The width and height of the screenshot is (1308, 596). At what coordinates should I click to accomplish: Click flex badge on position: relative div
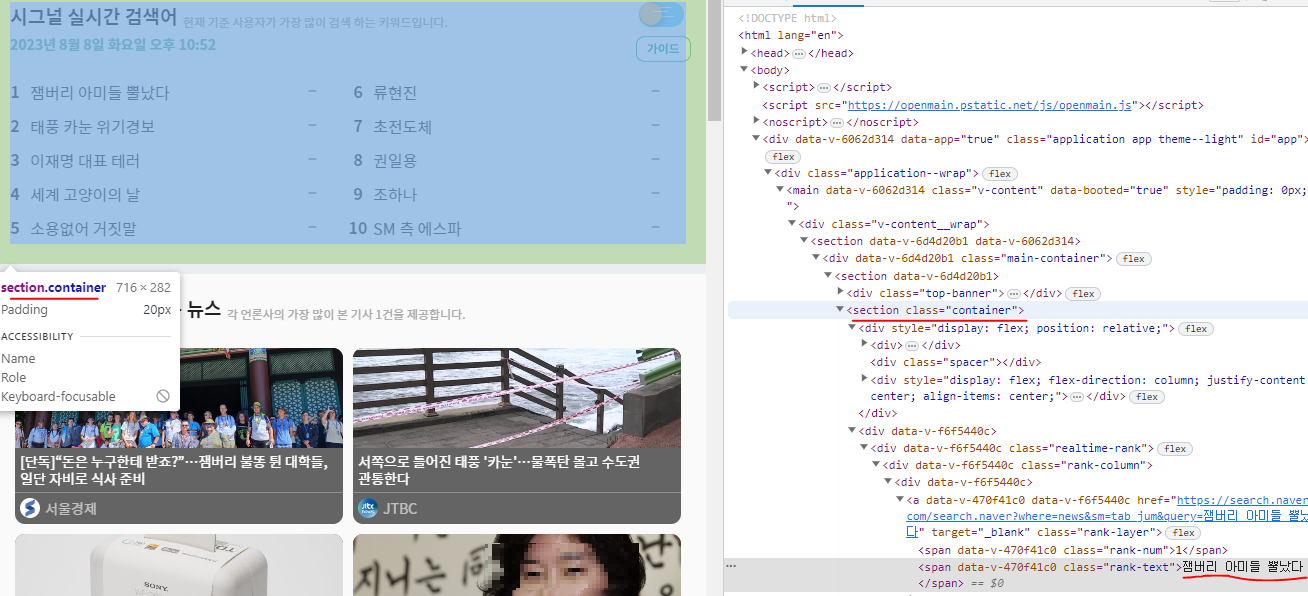[1196, 328]
